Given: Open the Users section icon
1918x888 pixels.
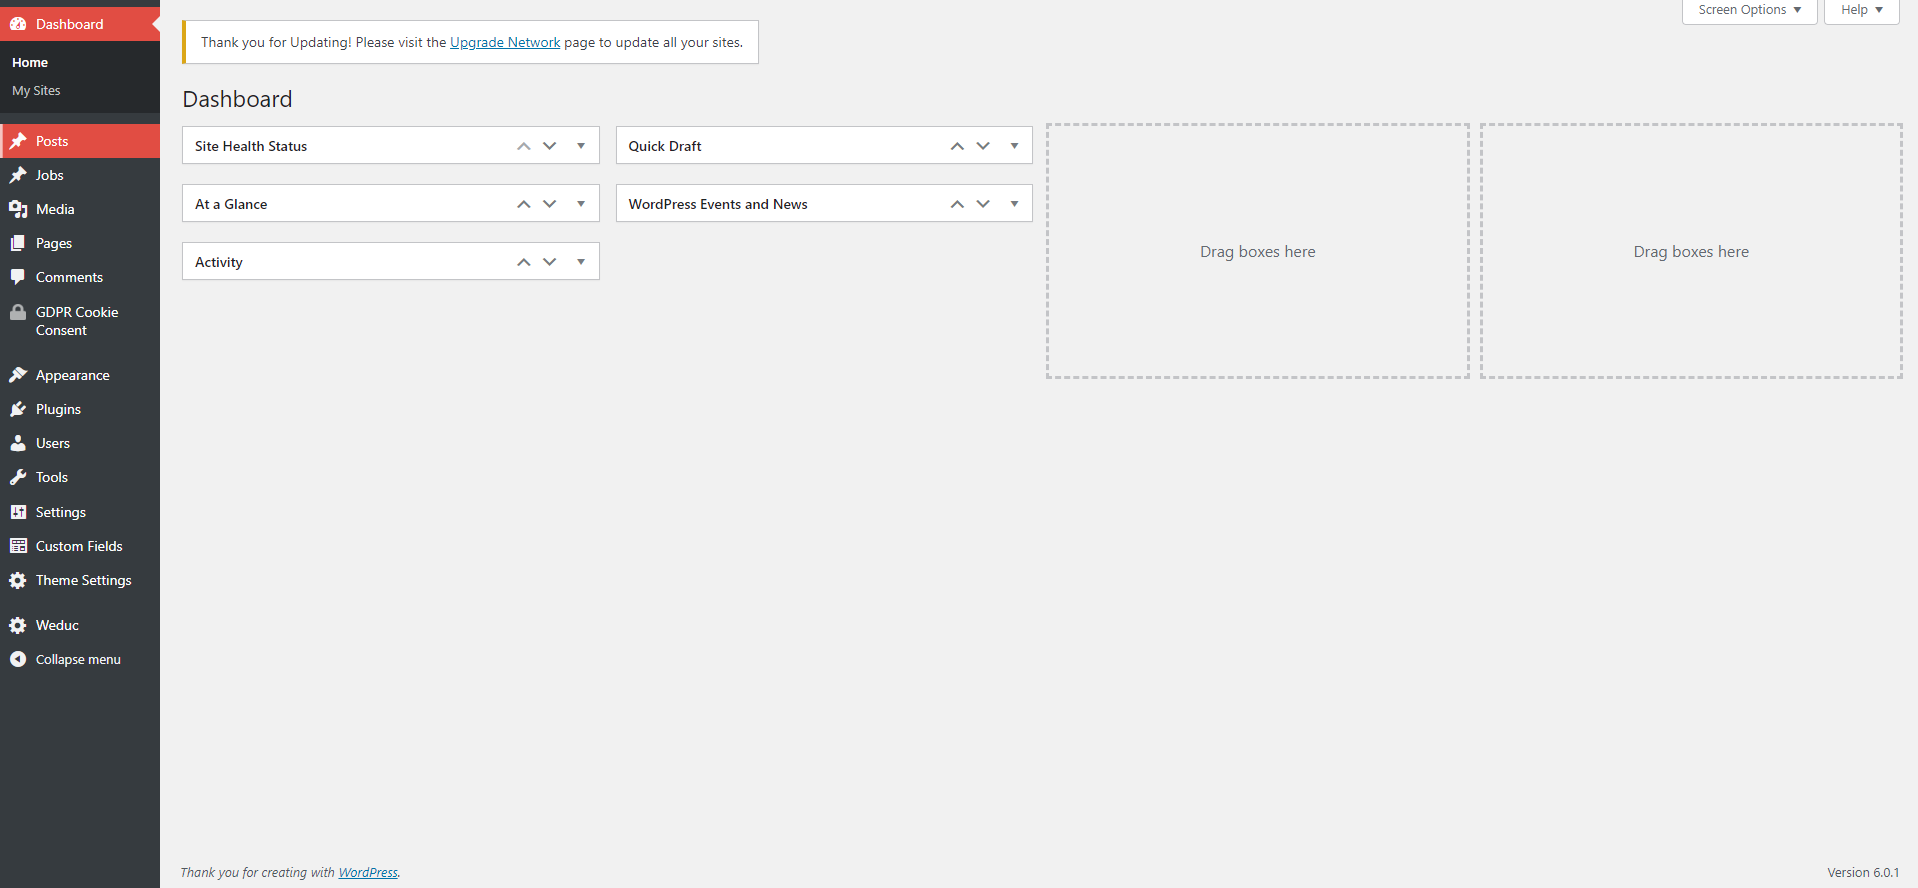Looking at the screenshot, I should [18, 443].
